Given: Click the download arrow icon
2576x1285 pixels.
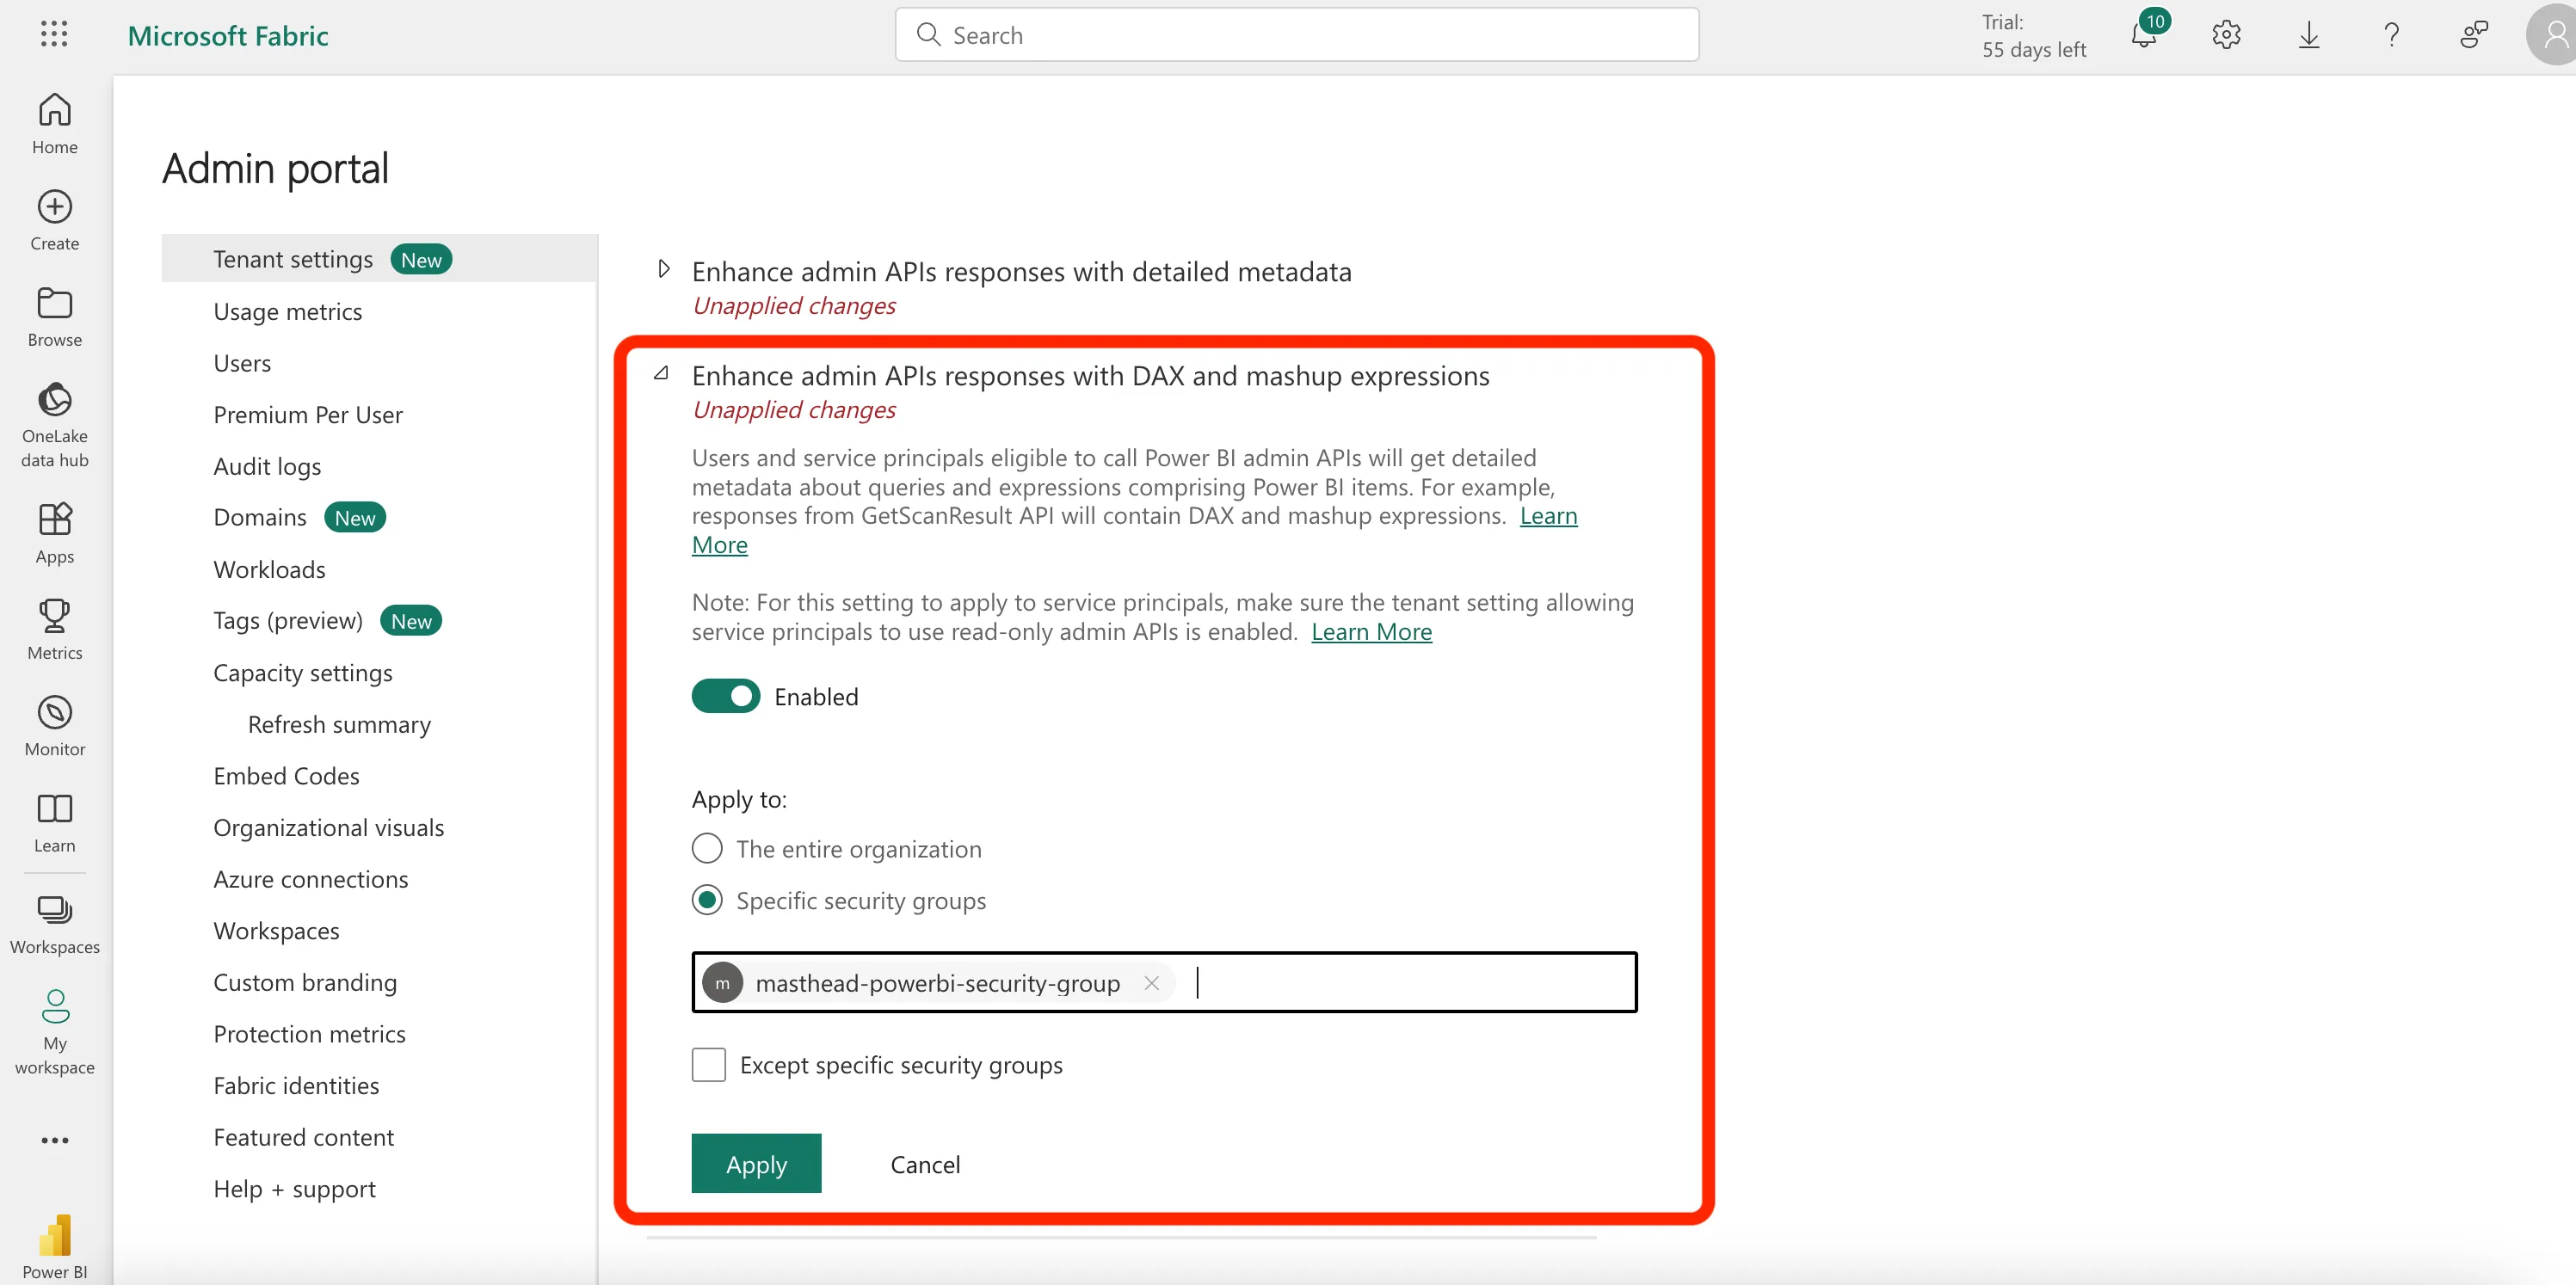Looking at the screenshot, I should click(2308, 36).
